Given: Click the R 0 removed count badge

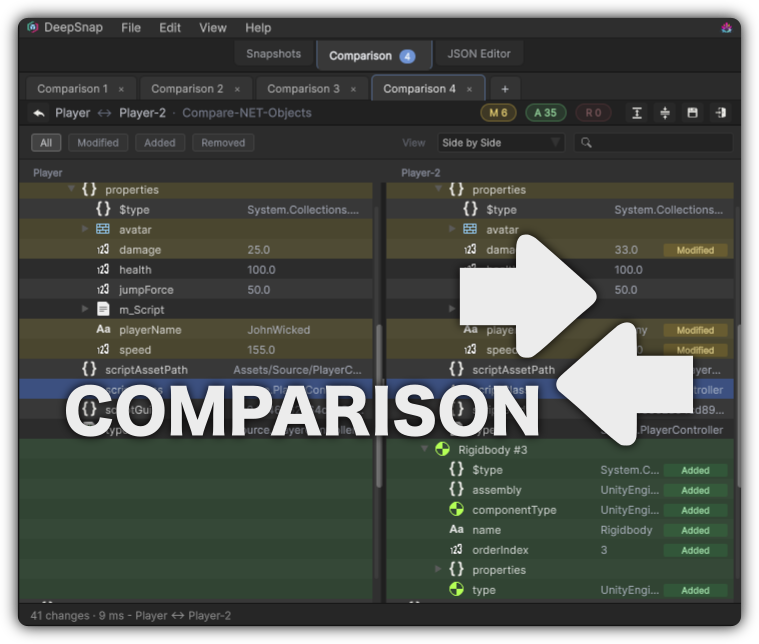Looking at the screenshot, I should [593, 113].
